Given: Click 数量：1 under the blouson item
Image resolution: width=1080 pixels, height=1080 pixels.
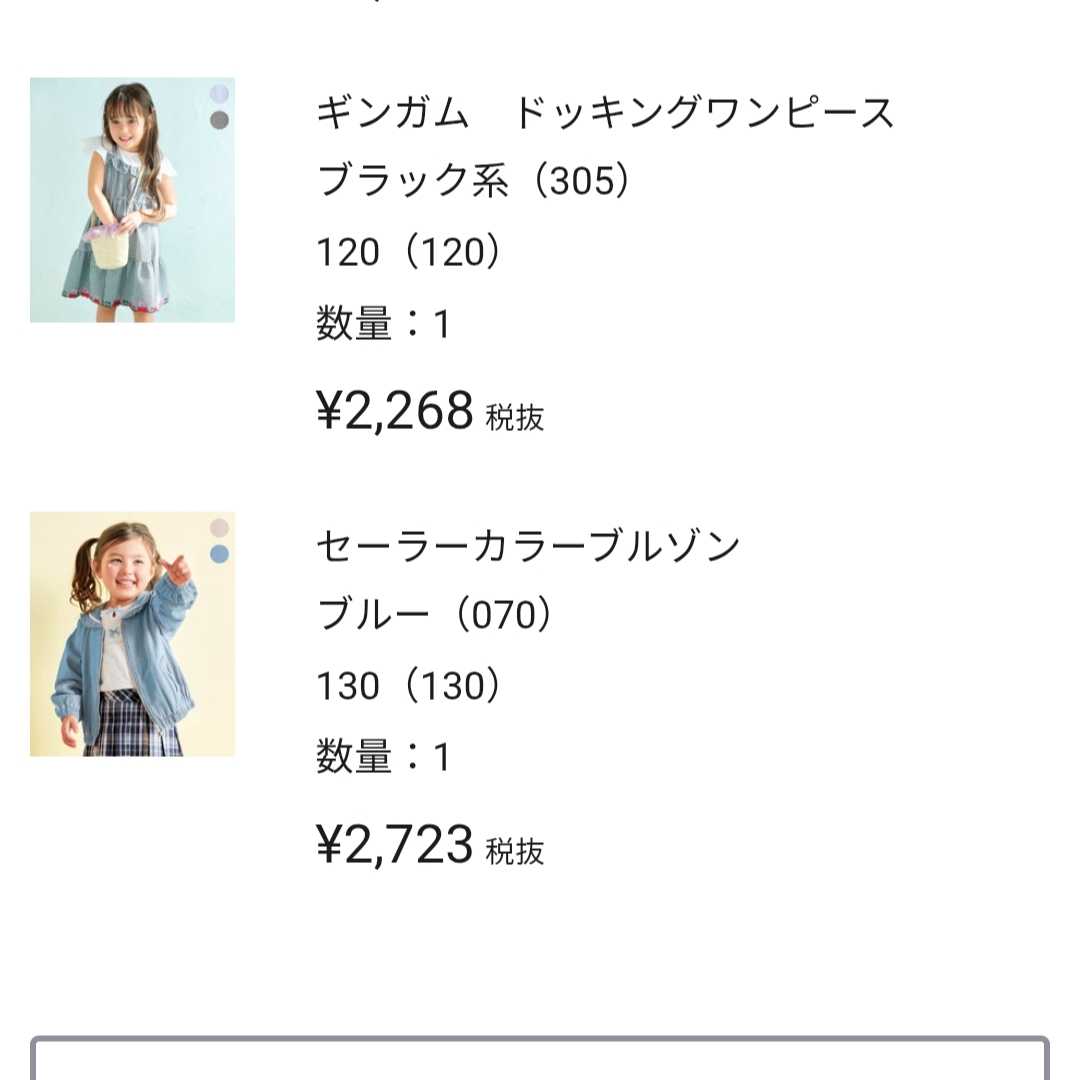Looking at the screenshot, I should pyautogui.click(x=383, y=756).
